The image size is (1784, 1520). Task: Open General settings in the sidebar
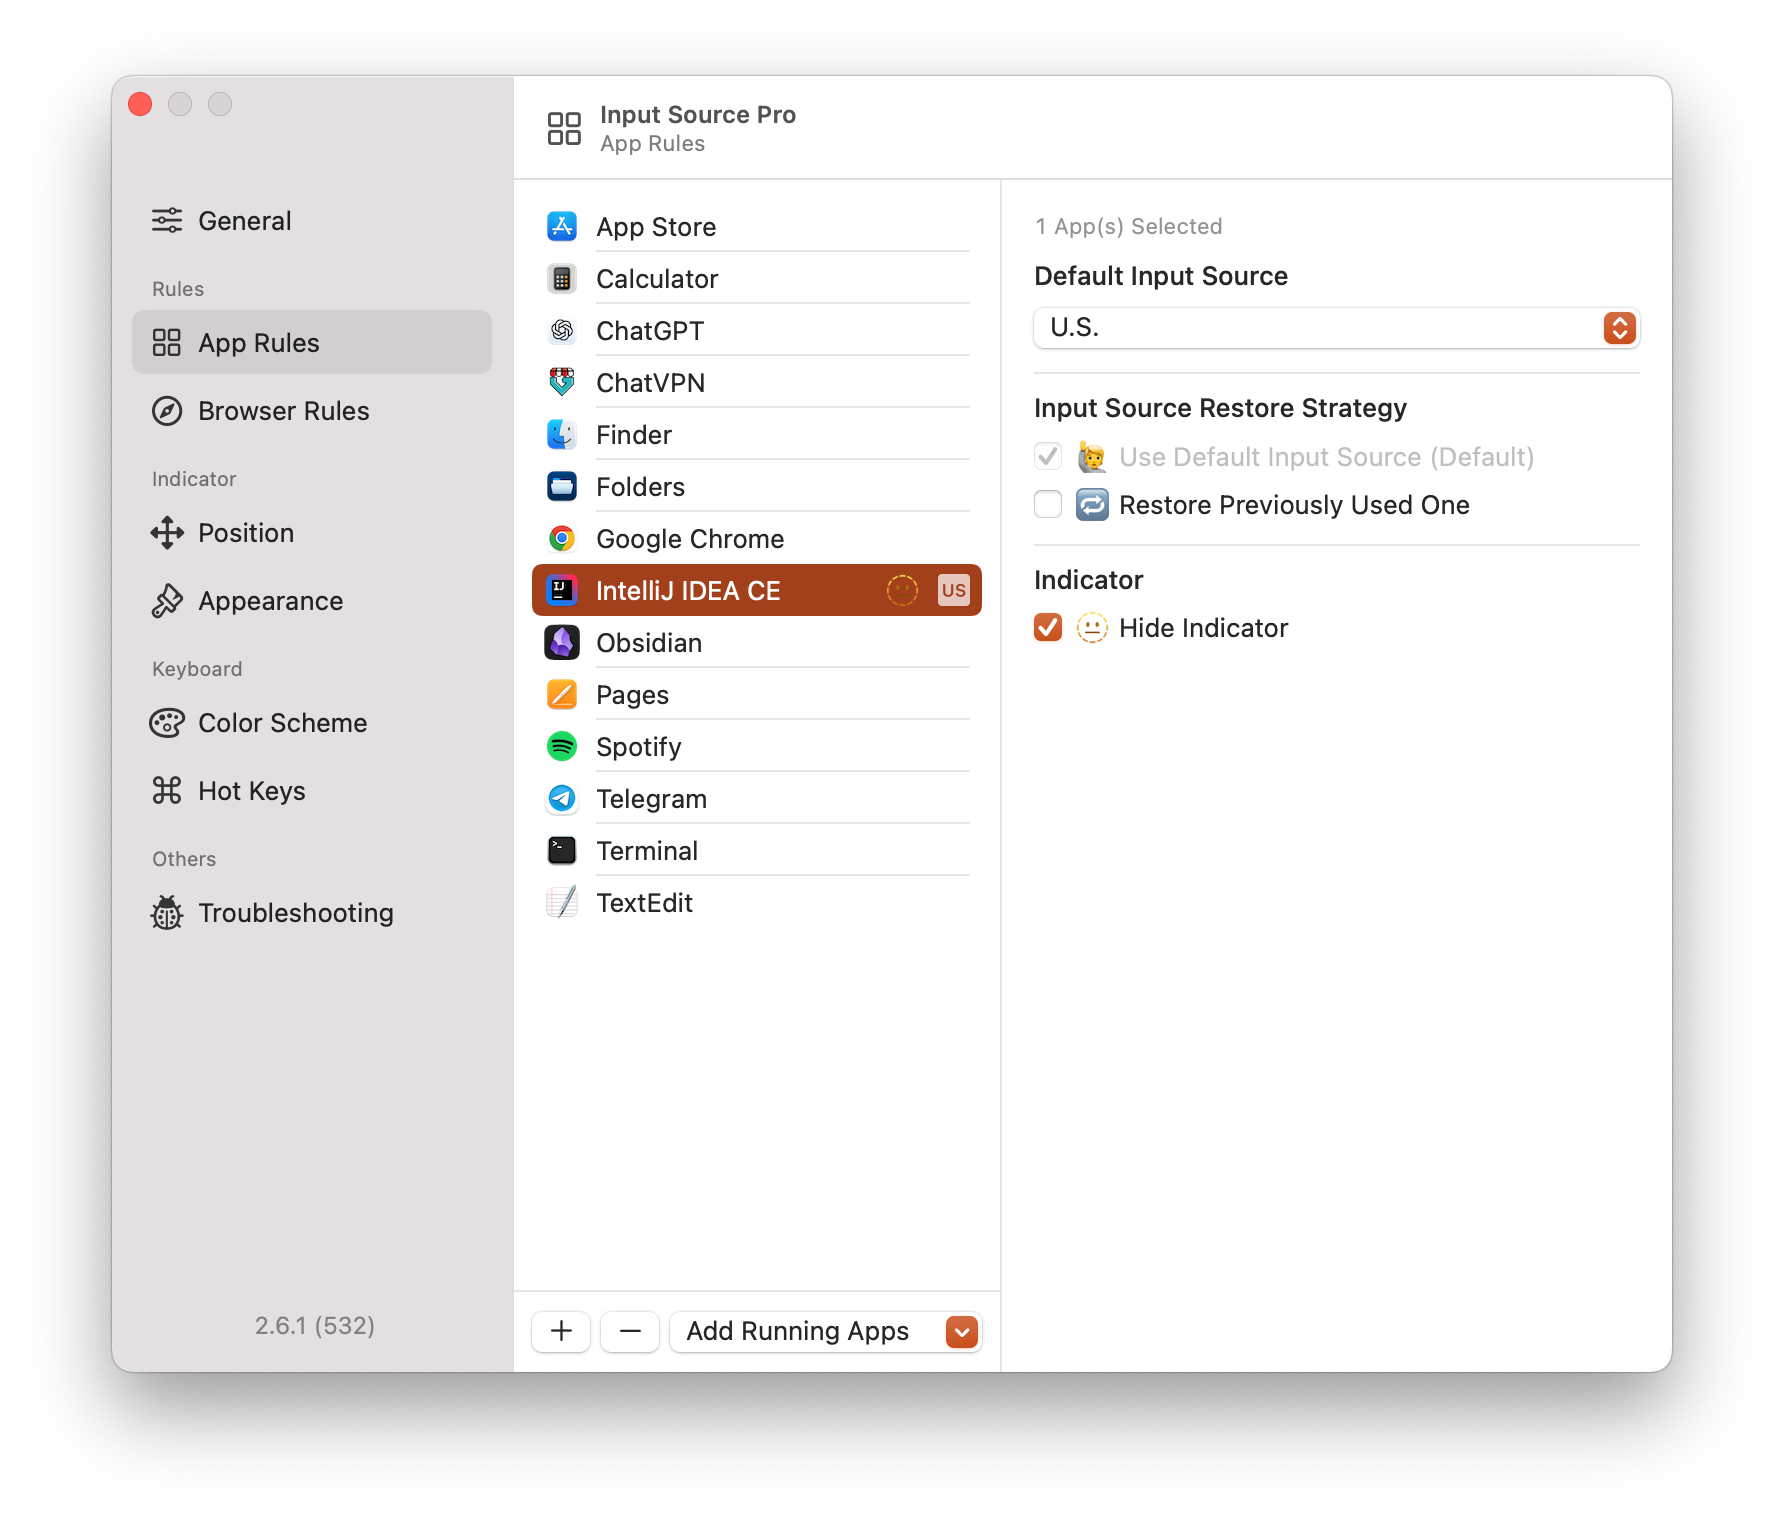[312, 221]
